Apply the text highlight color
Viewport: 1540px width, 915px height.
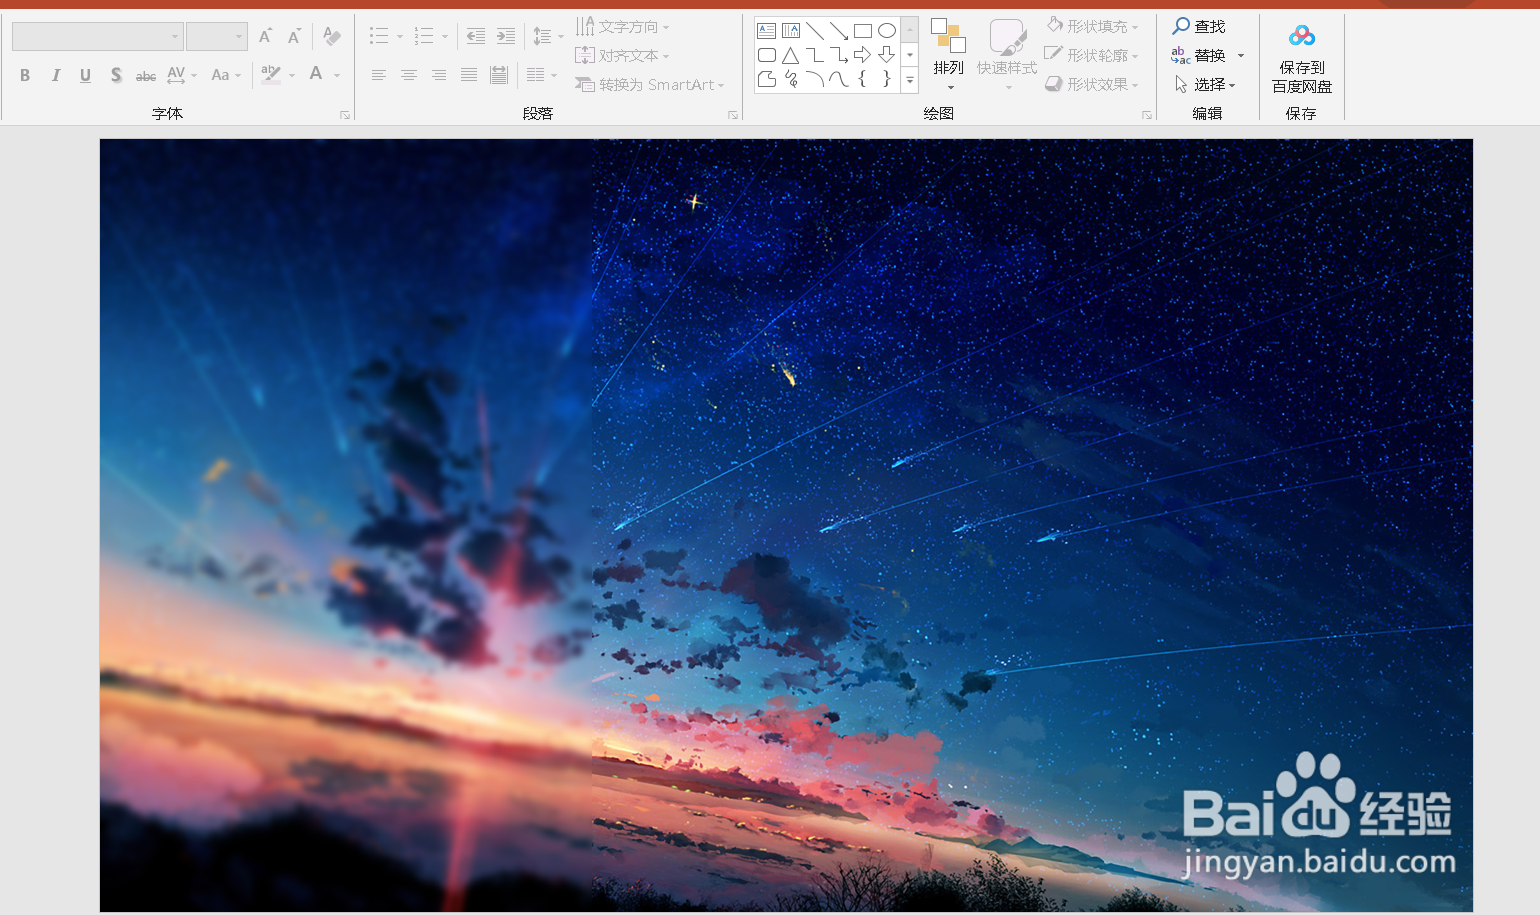(271, 75)
